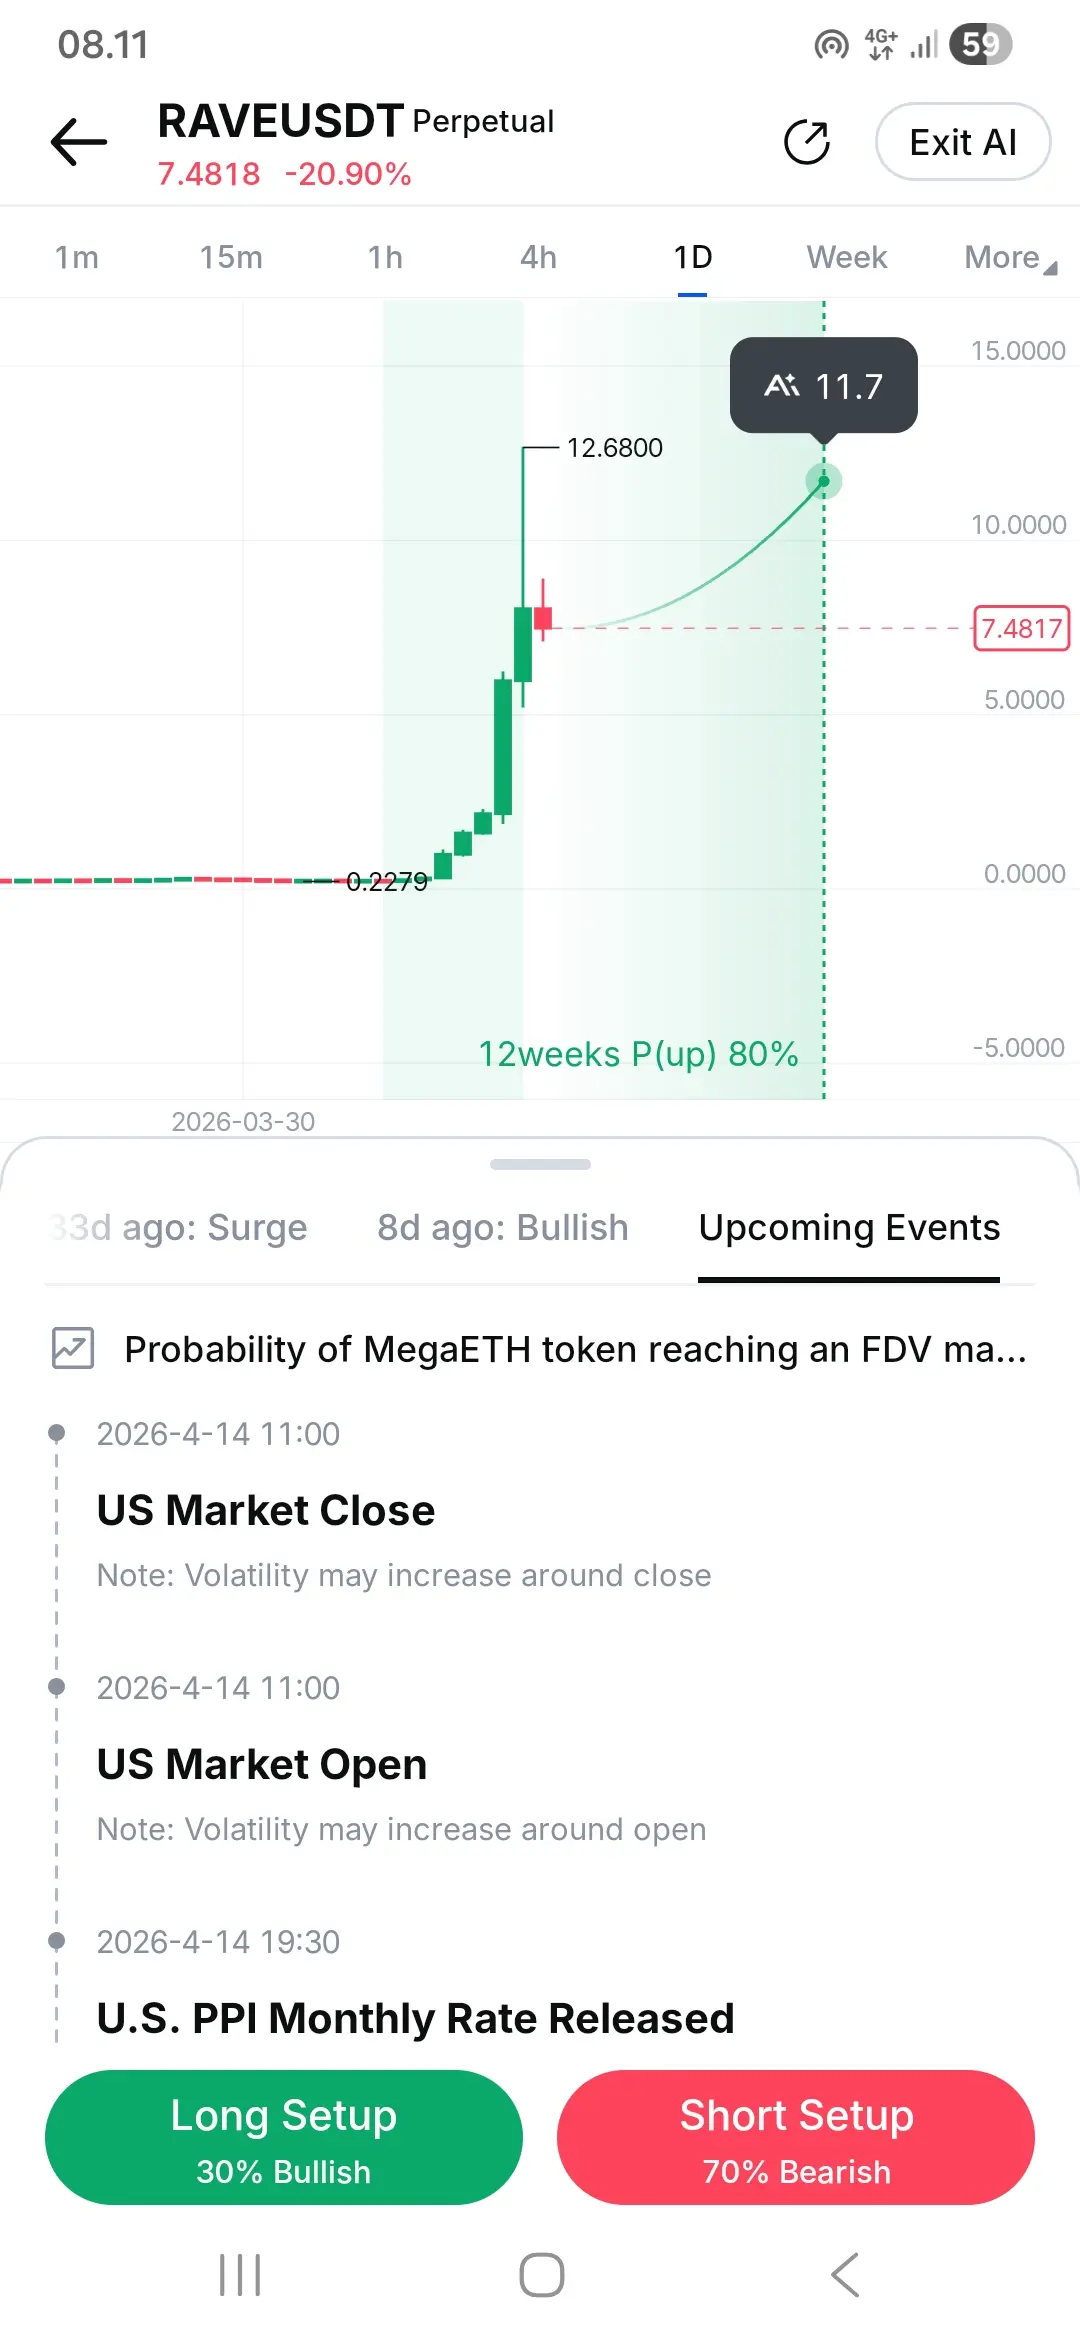Screen dimensions: 1080x2340
Task: Open the 33d ago: Surge tab
Action: pyautogui.click(x=178, y=1228)
